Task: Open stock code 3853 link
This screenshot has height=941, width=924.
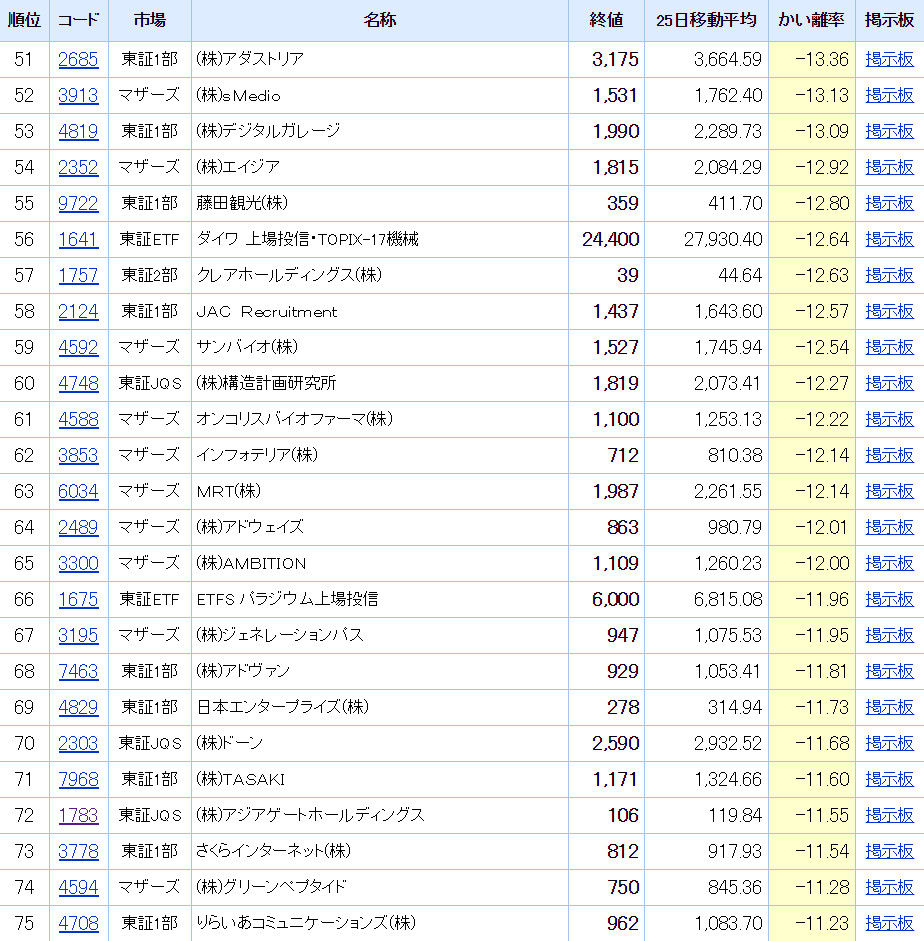Action: tap(78, 455)
